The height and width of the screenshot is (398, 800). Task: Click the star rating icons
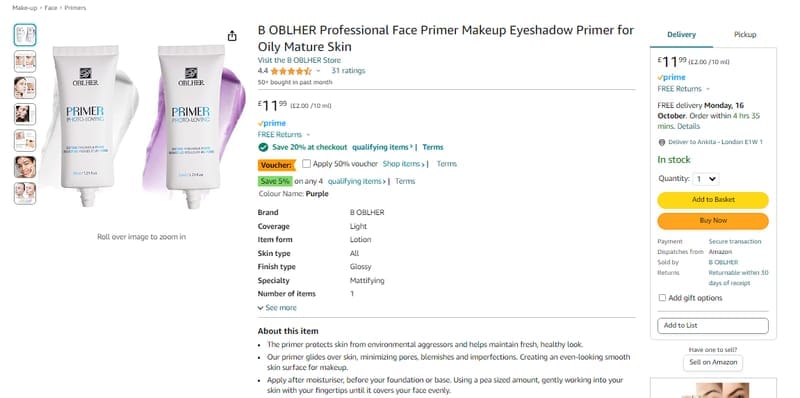pyautogui.click(x=291, y=71)
